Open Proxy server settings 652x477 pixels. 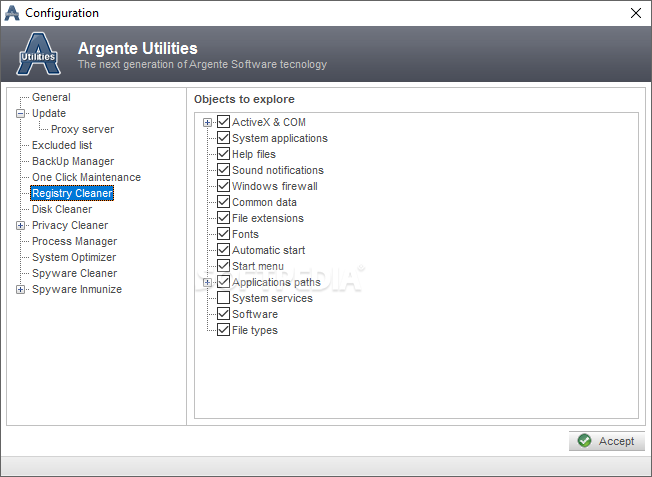tap(82, 129)
